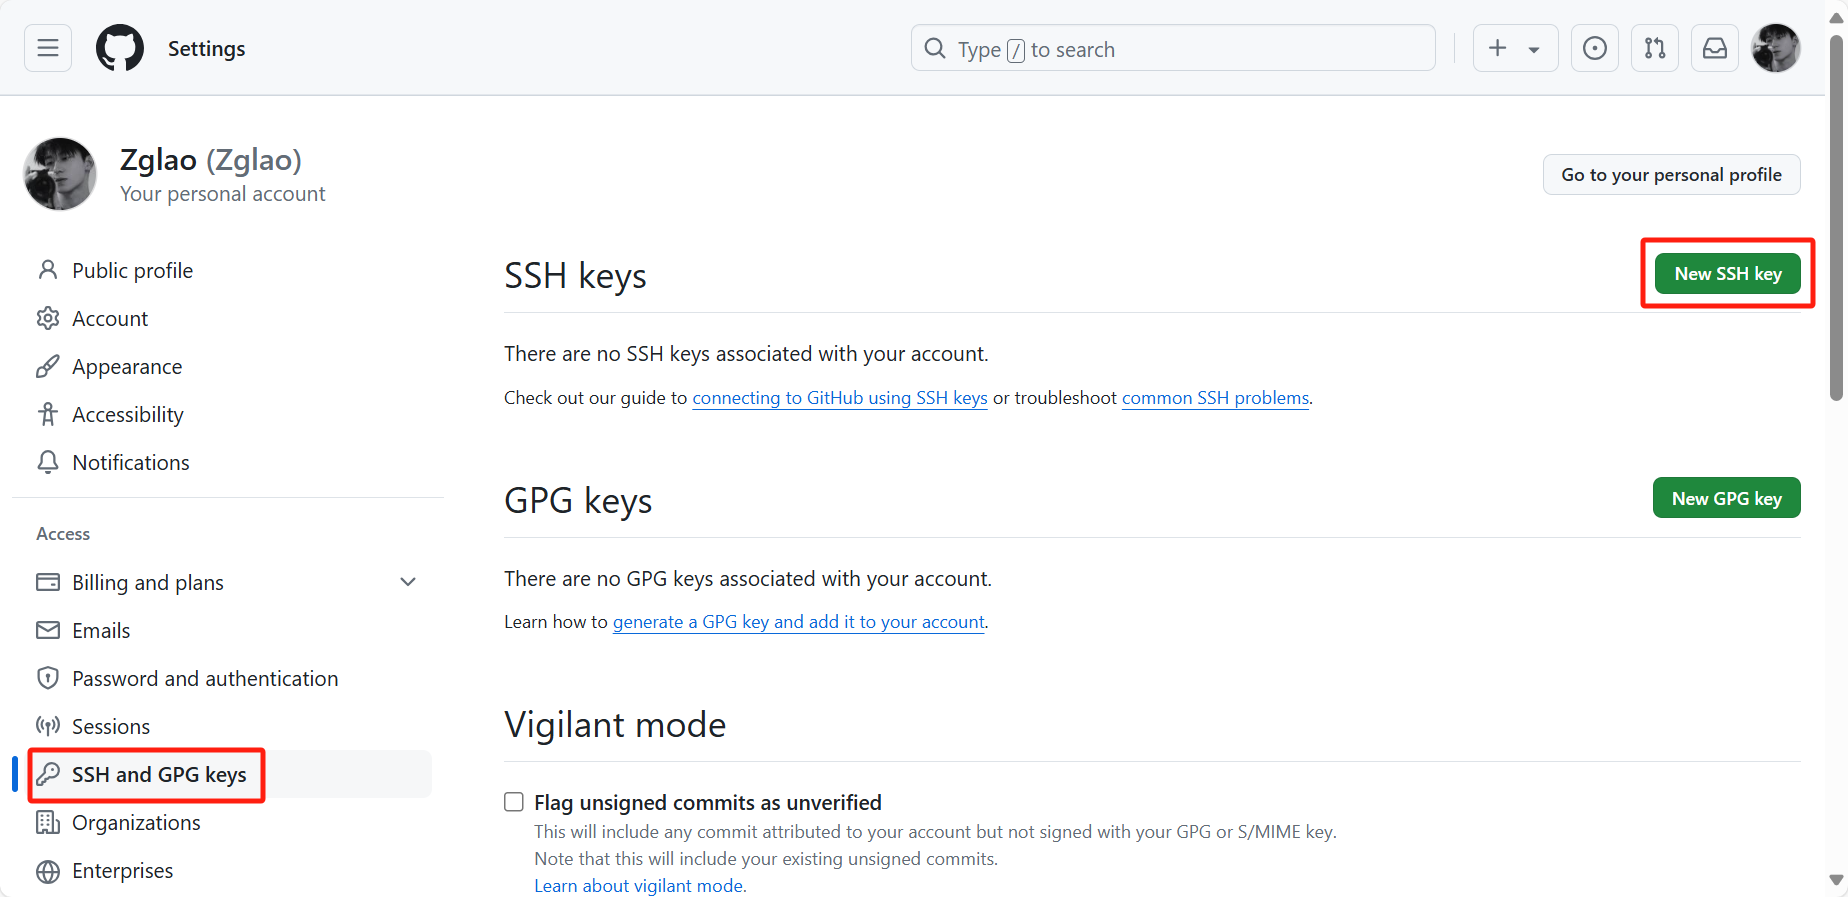Image resolution: width=1848 pixels, height=897 pixels.
Task: Click the New SSH key button
Action: (x=1727, y=274)
